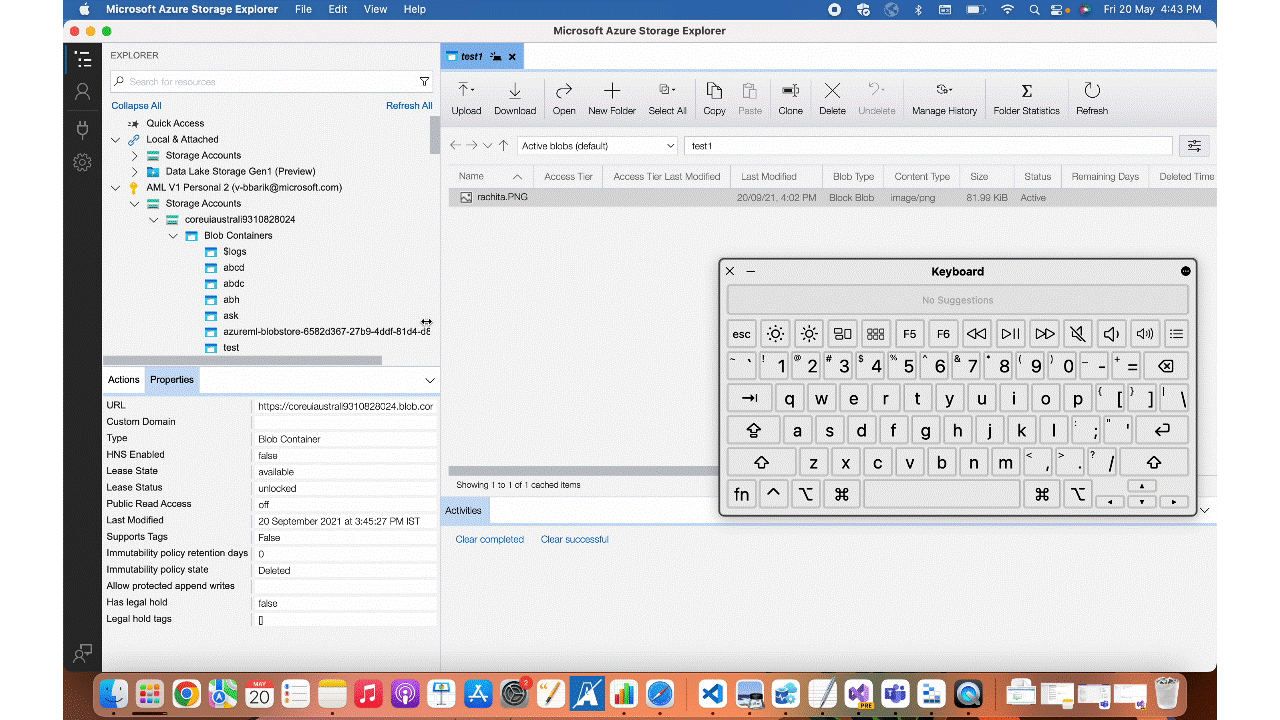Click the Clear completed link

pyautogui.click(x=490, y=540)
